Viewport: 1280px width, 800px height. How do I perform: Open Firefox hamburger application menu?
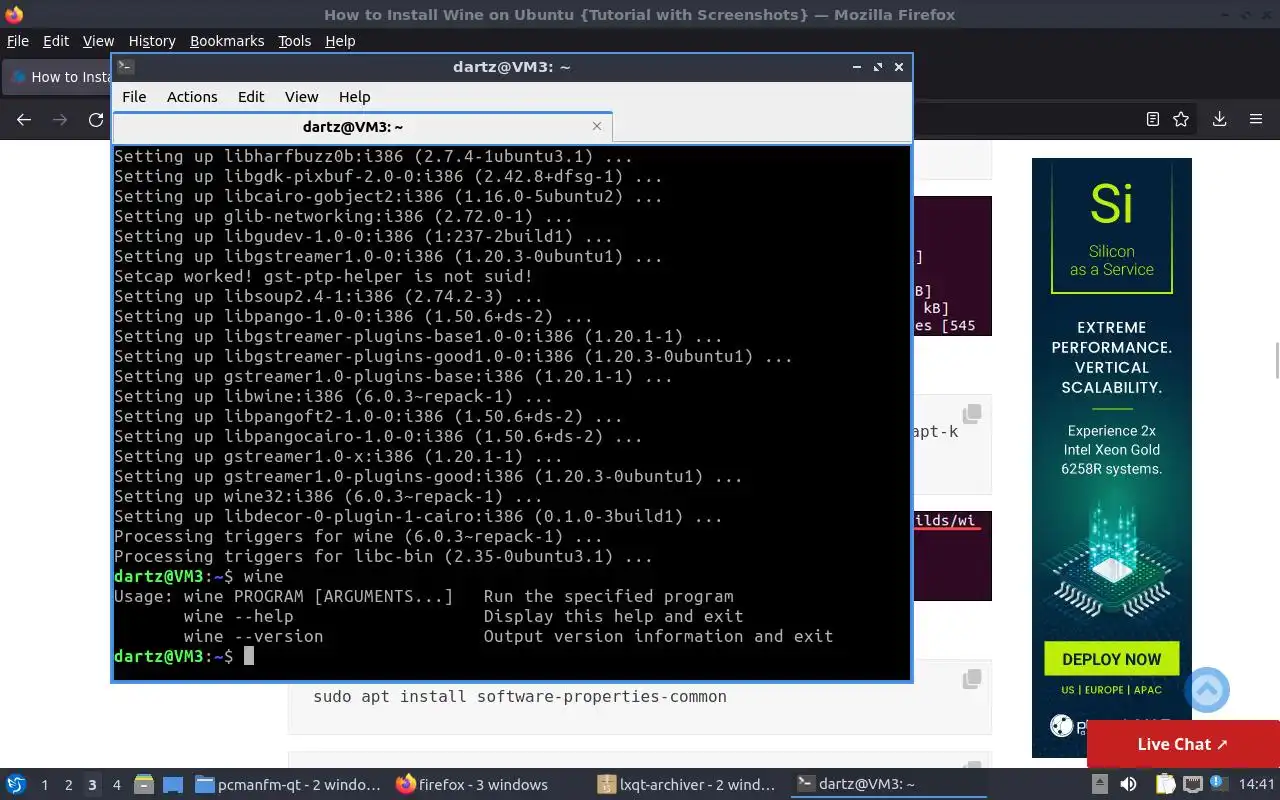tap(1256, 119)
